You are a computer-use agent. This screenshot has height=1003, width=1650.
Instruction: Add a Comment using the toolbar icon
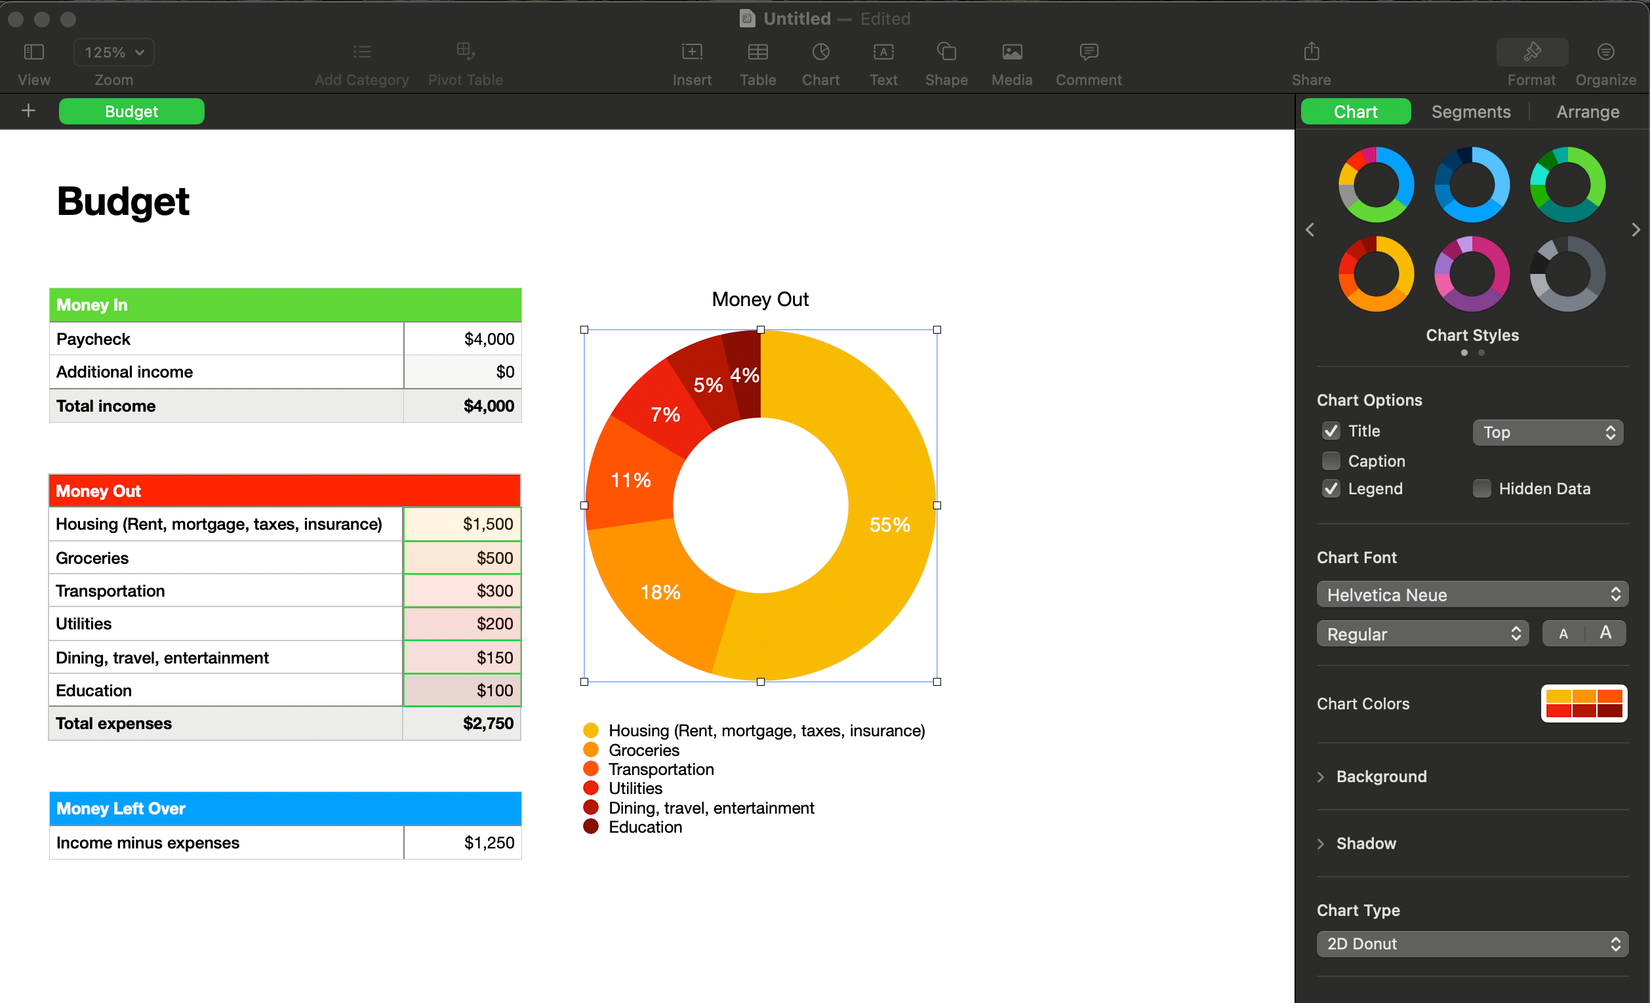[1088, 52]
